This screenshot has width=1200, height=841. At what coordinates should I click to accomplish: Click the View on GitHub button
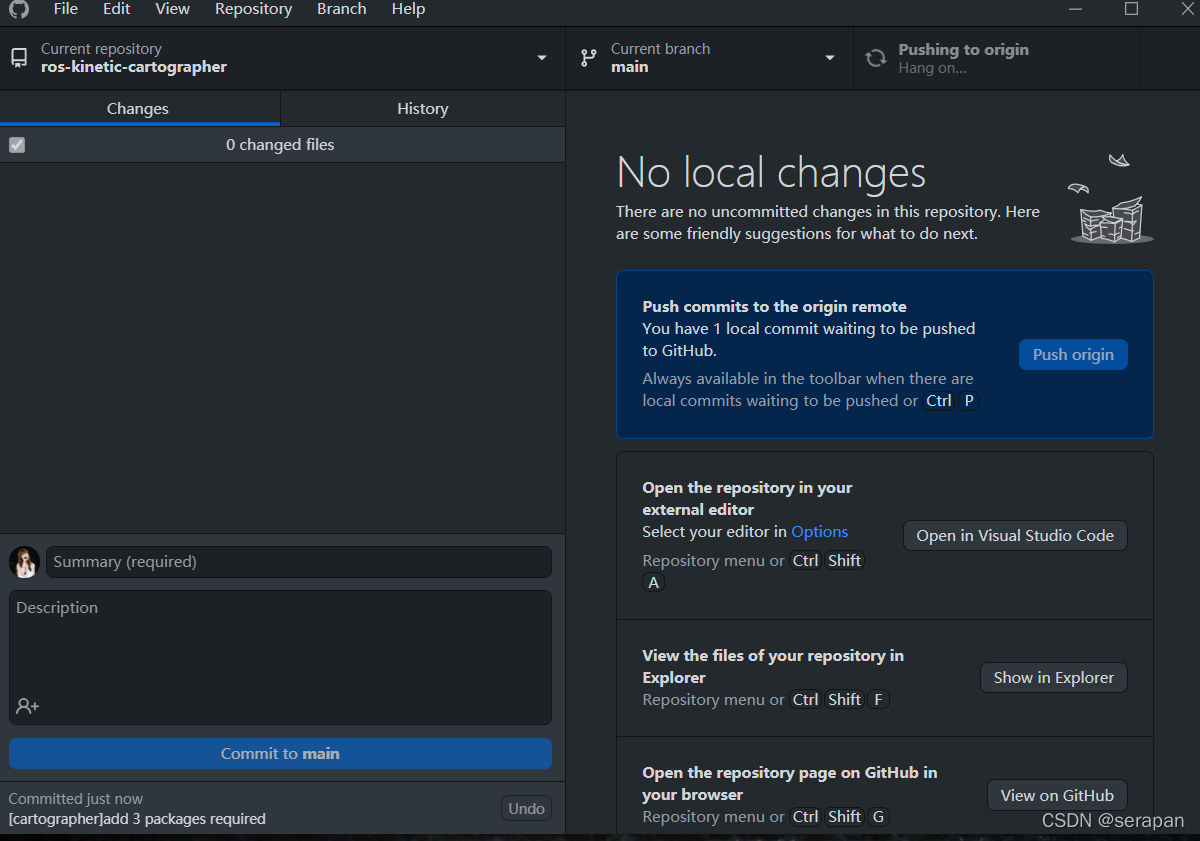pos(1057,795)
